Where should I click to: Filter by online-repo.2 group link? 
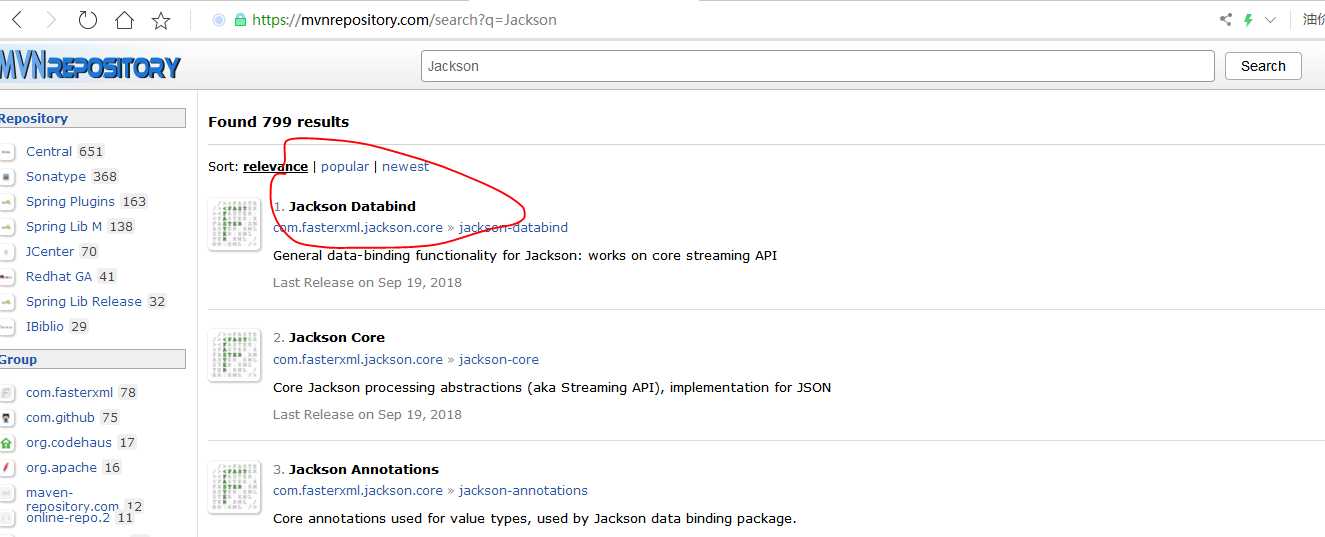point(68,518)
